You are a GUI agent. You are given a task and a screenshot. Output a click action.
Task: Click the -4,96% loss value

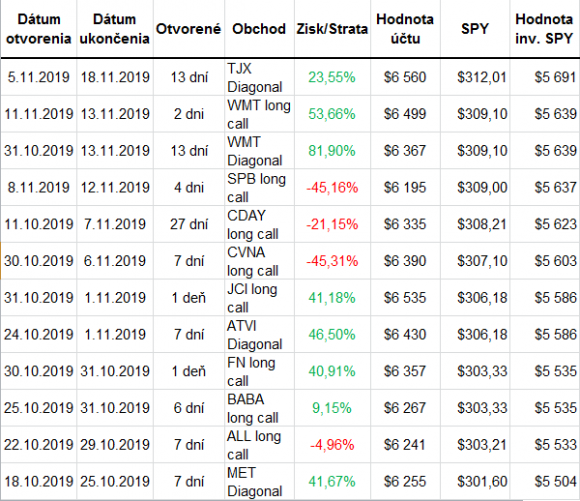click(x=332, y=445)
